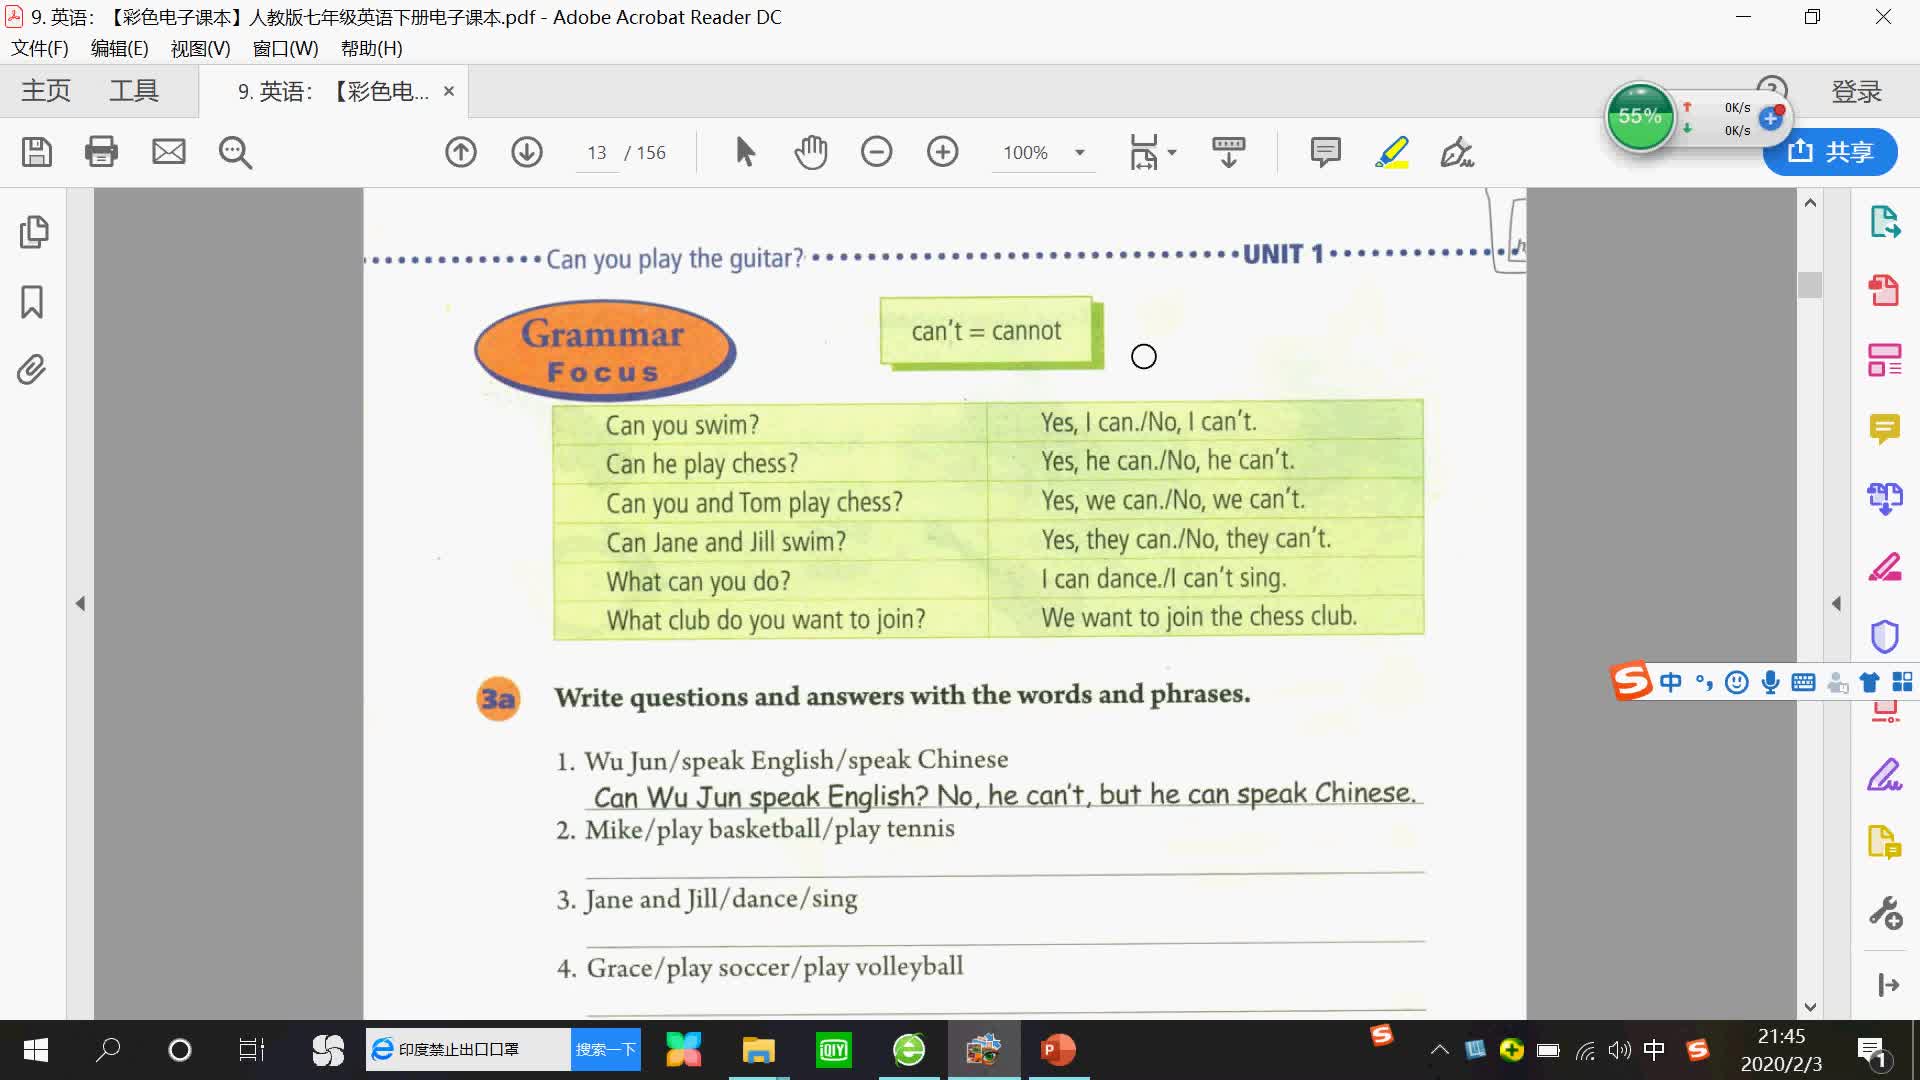Open the Attachments paperclip panel

(32, 369)
